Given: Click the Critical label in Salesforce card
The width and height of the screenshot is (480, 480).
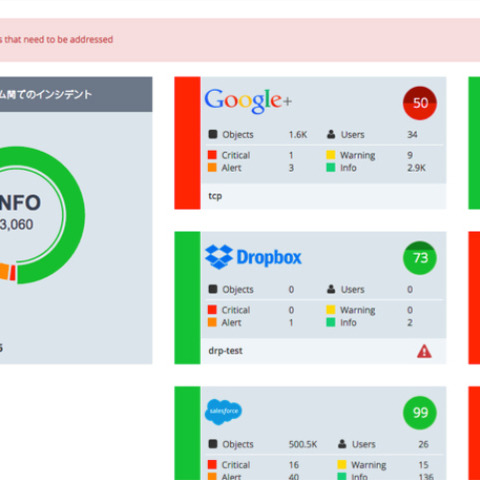Looking at the screenshot, I should pyautogui.click(x=236, y=465).
